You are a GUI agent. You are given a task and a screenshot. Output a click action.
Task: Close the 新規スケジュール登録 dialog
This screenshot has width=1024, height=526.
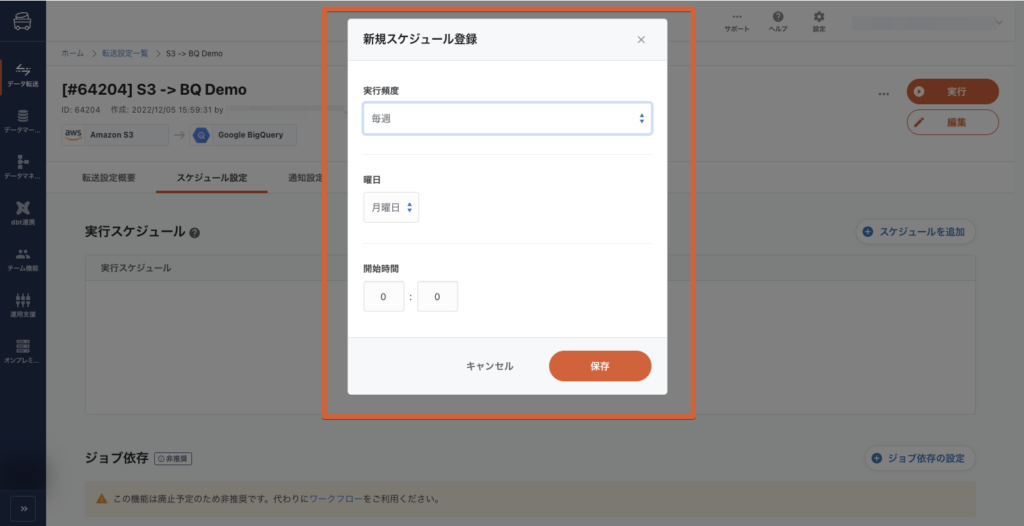[641, 40]
